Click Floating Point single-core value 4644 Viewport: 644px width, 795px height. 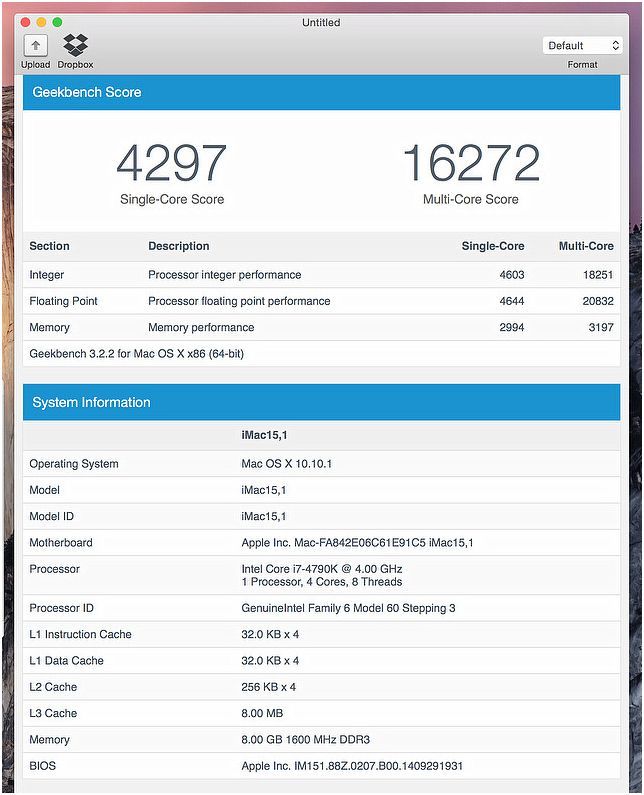[512, 301]
